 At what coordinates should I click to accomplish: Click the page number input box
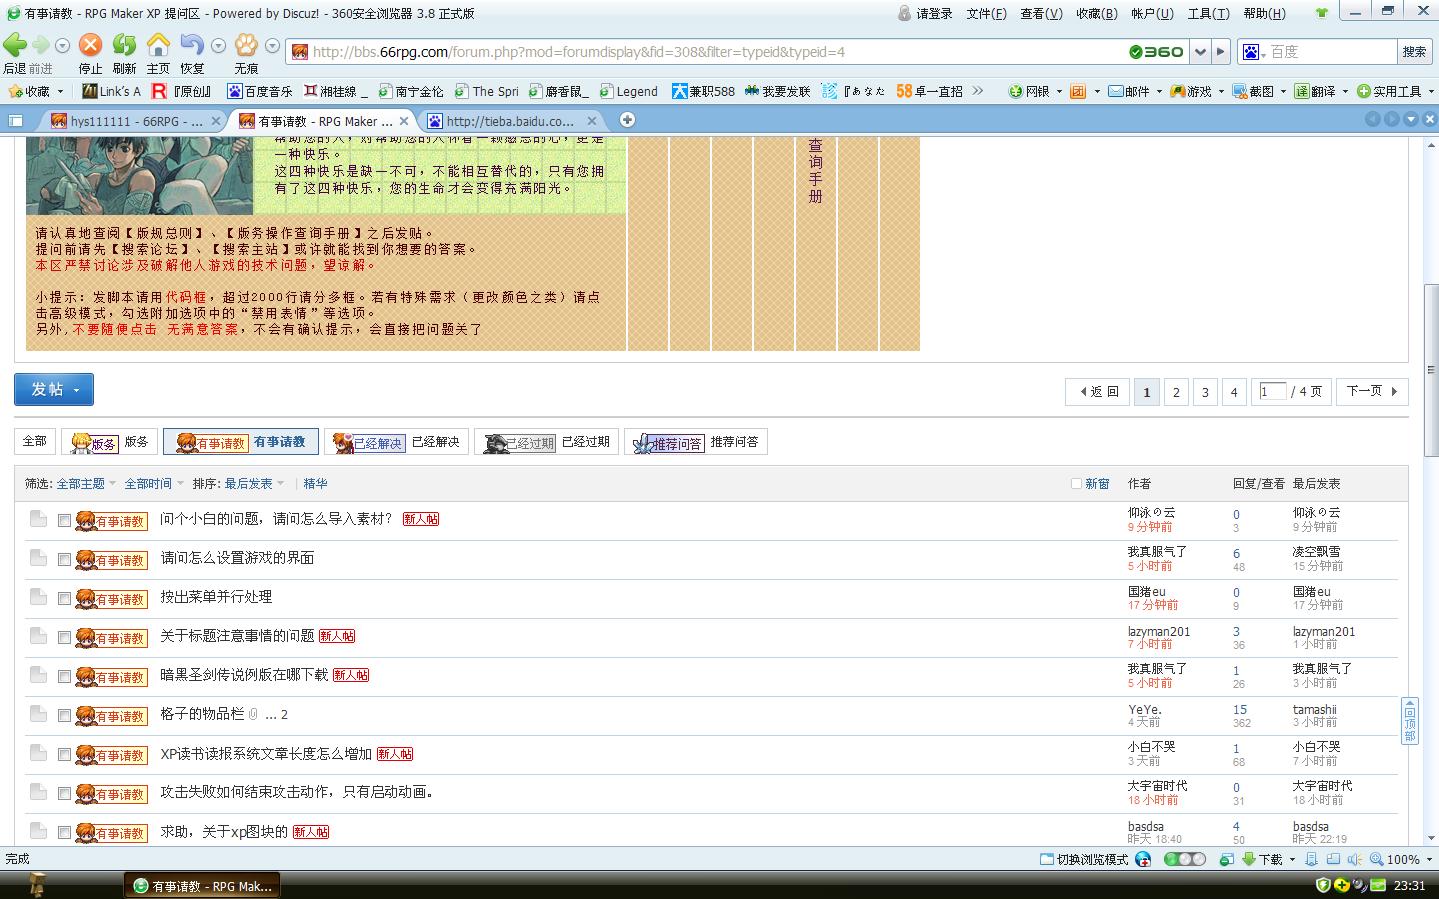1273,391
